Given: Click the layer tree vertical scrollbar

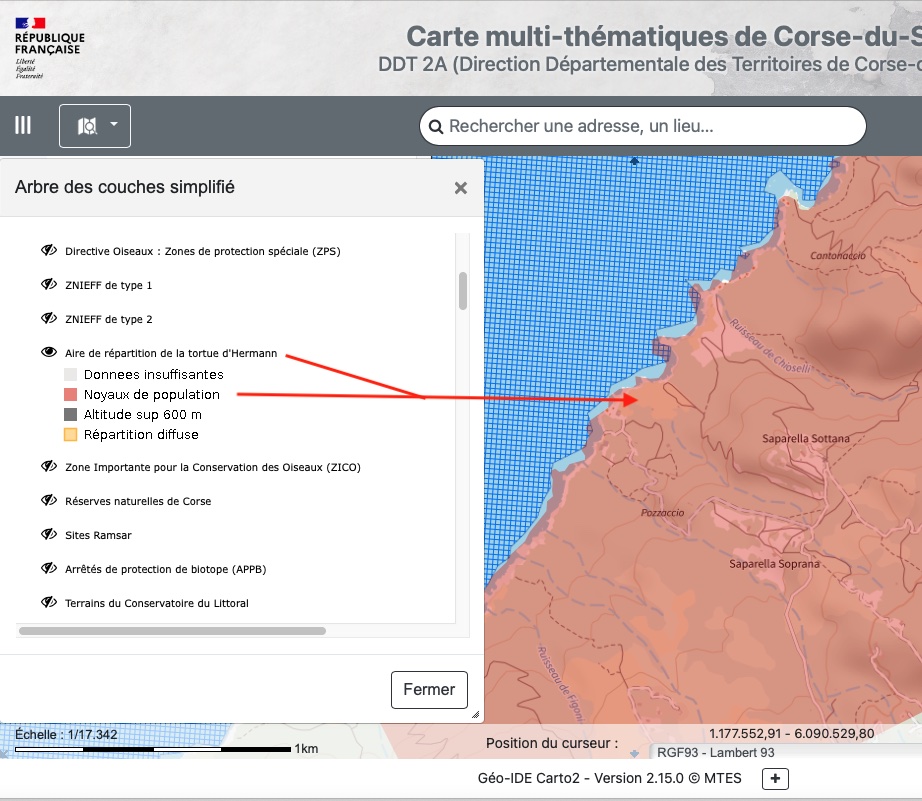Looking at the screenshot, I should 462,291.
